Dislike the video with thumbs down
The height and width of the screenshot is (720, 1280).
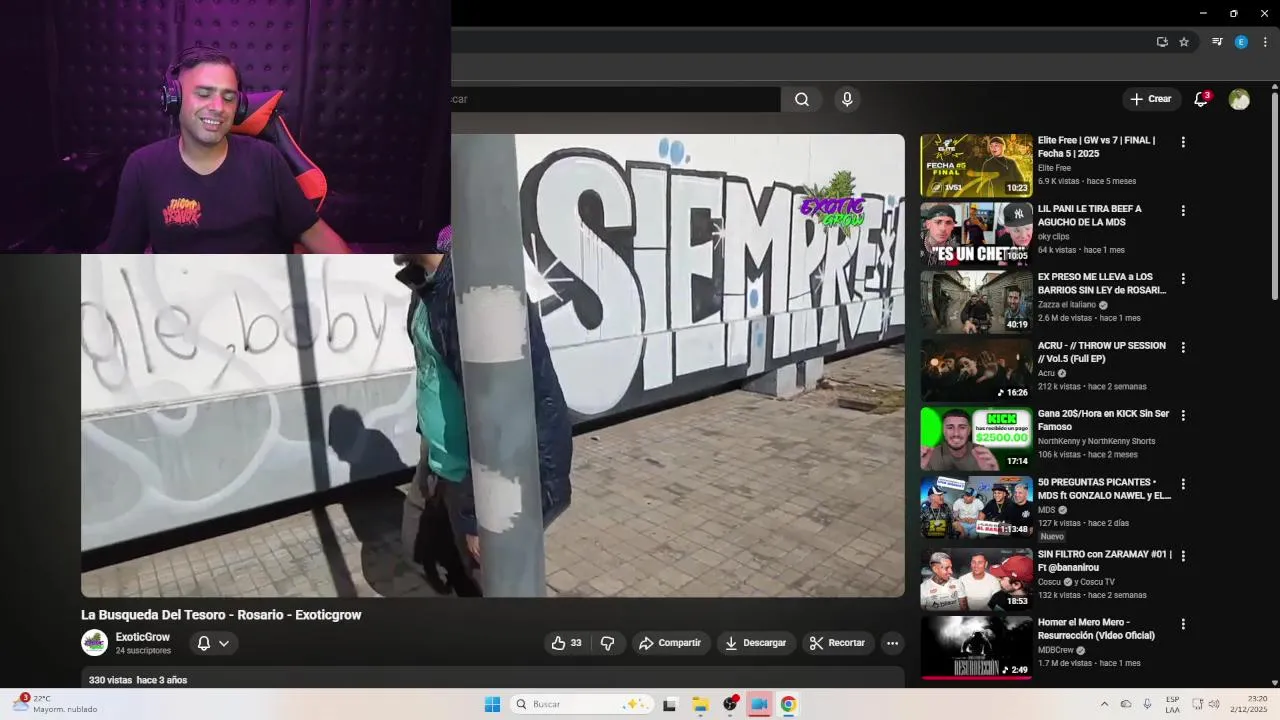pyautogui.click(x=607, y=643)
